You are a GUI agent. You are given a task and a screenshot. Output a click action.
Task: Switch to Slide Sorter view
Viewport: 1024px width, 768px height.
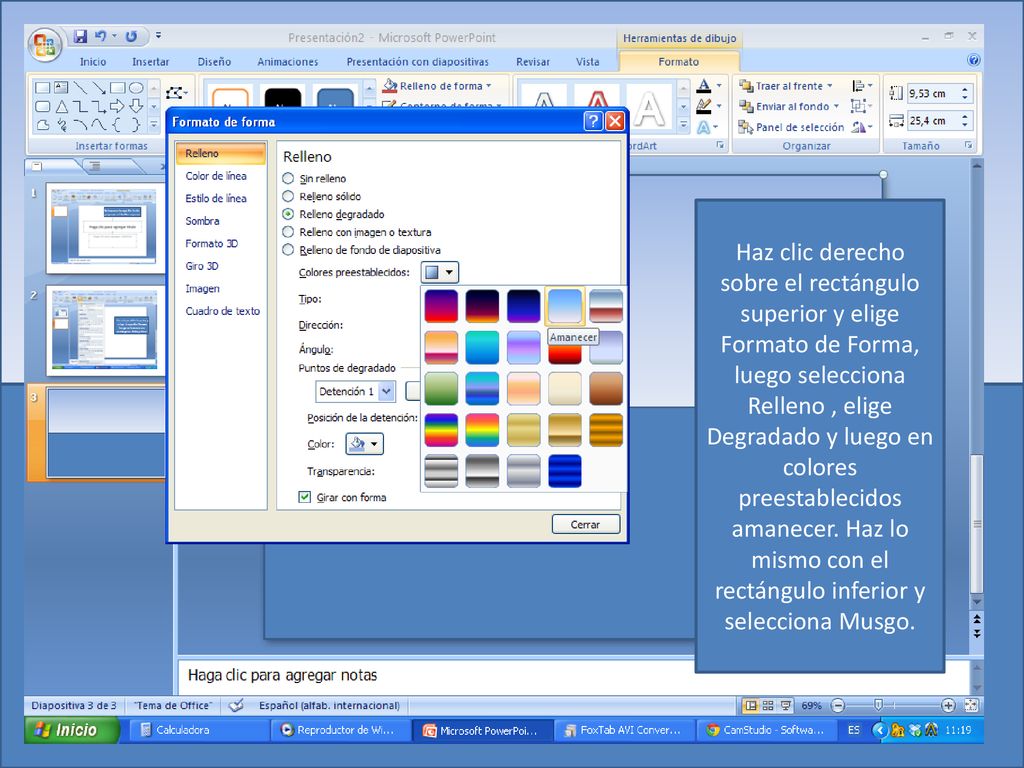[x=768, y=705]
